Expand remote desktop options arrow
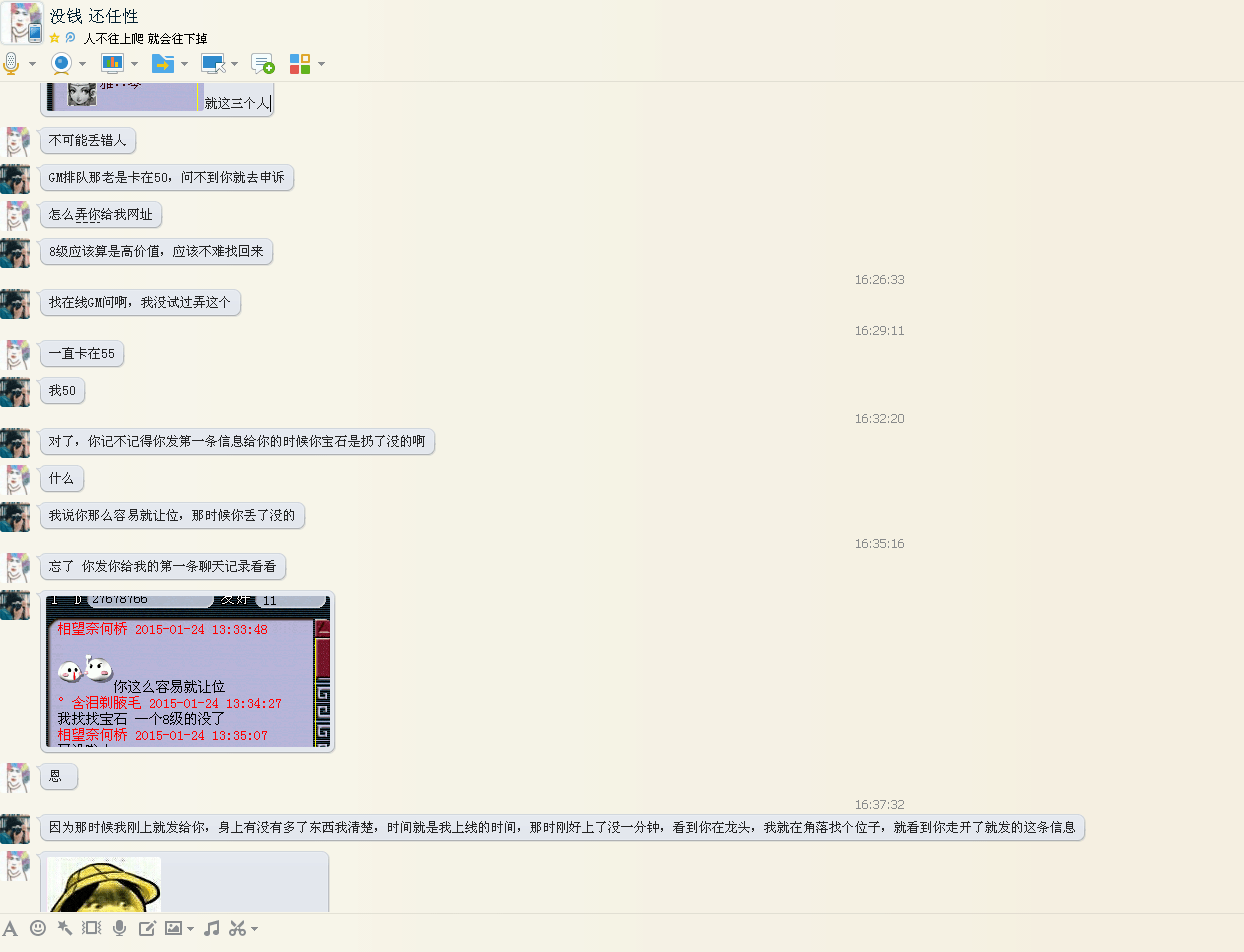 (x=234, y=64)
